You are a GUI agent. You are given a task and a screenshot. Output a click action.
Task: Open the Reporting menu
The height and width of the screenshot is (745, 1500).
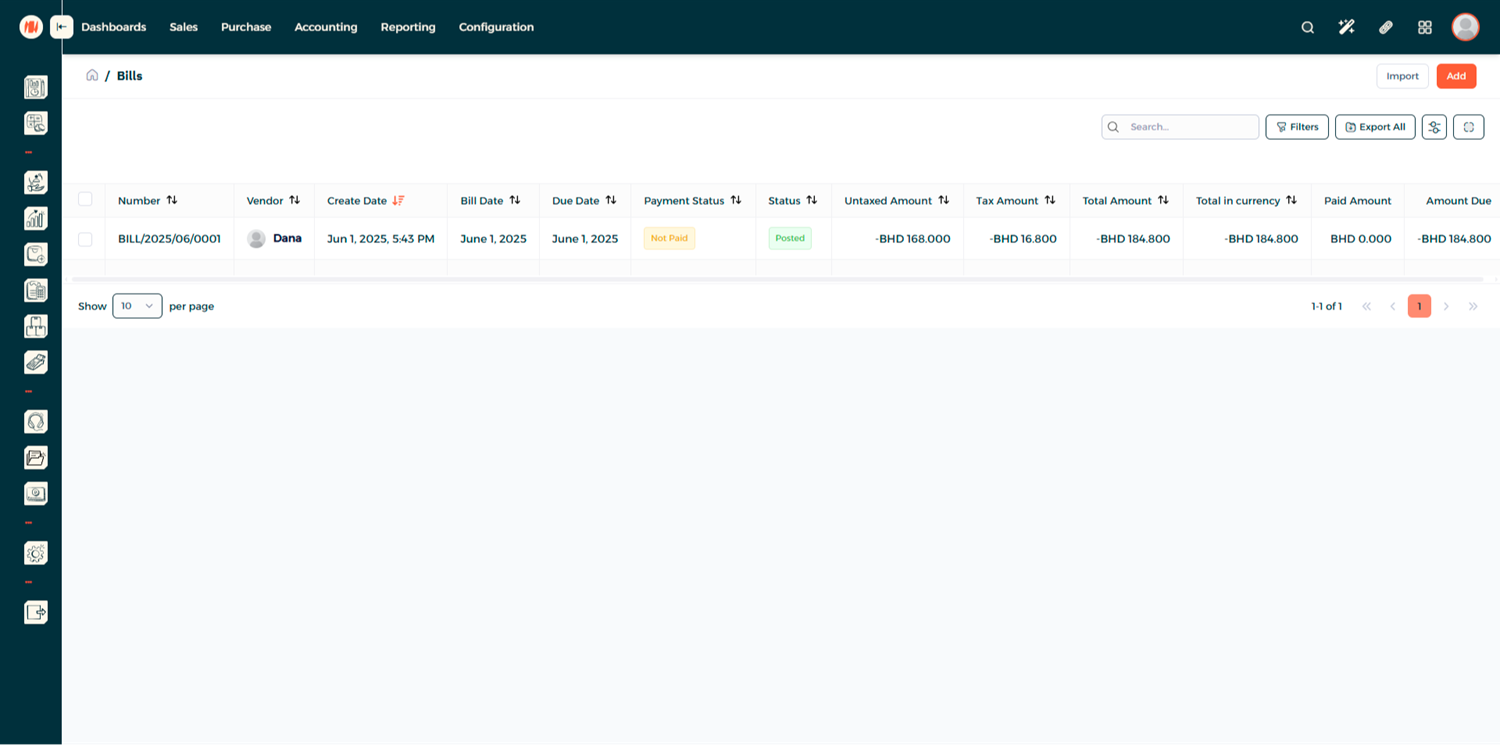pyautogui.click(x=407, y=27)
